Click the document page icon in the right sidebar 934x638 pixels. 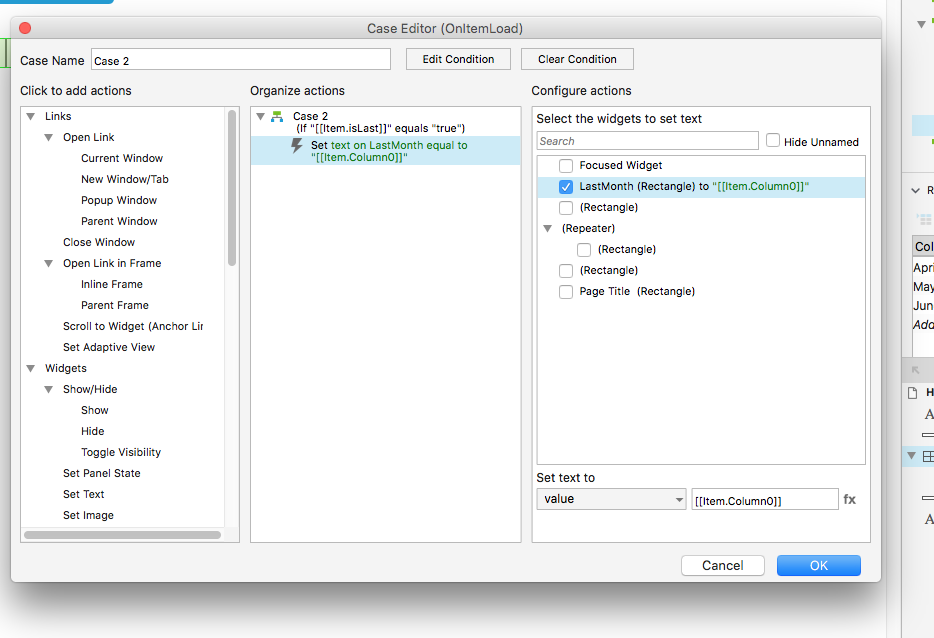click(x=913, y=392)
